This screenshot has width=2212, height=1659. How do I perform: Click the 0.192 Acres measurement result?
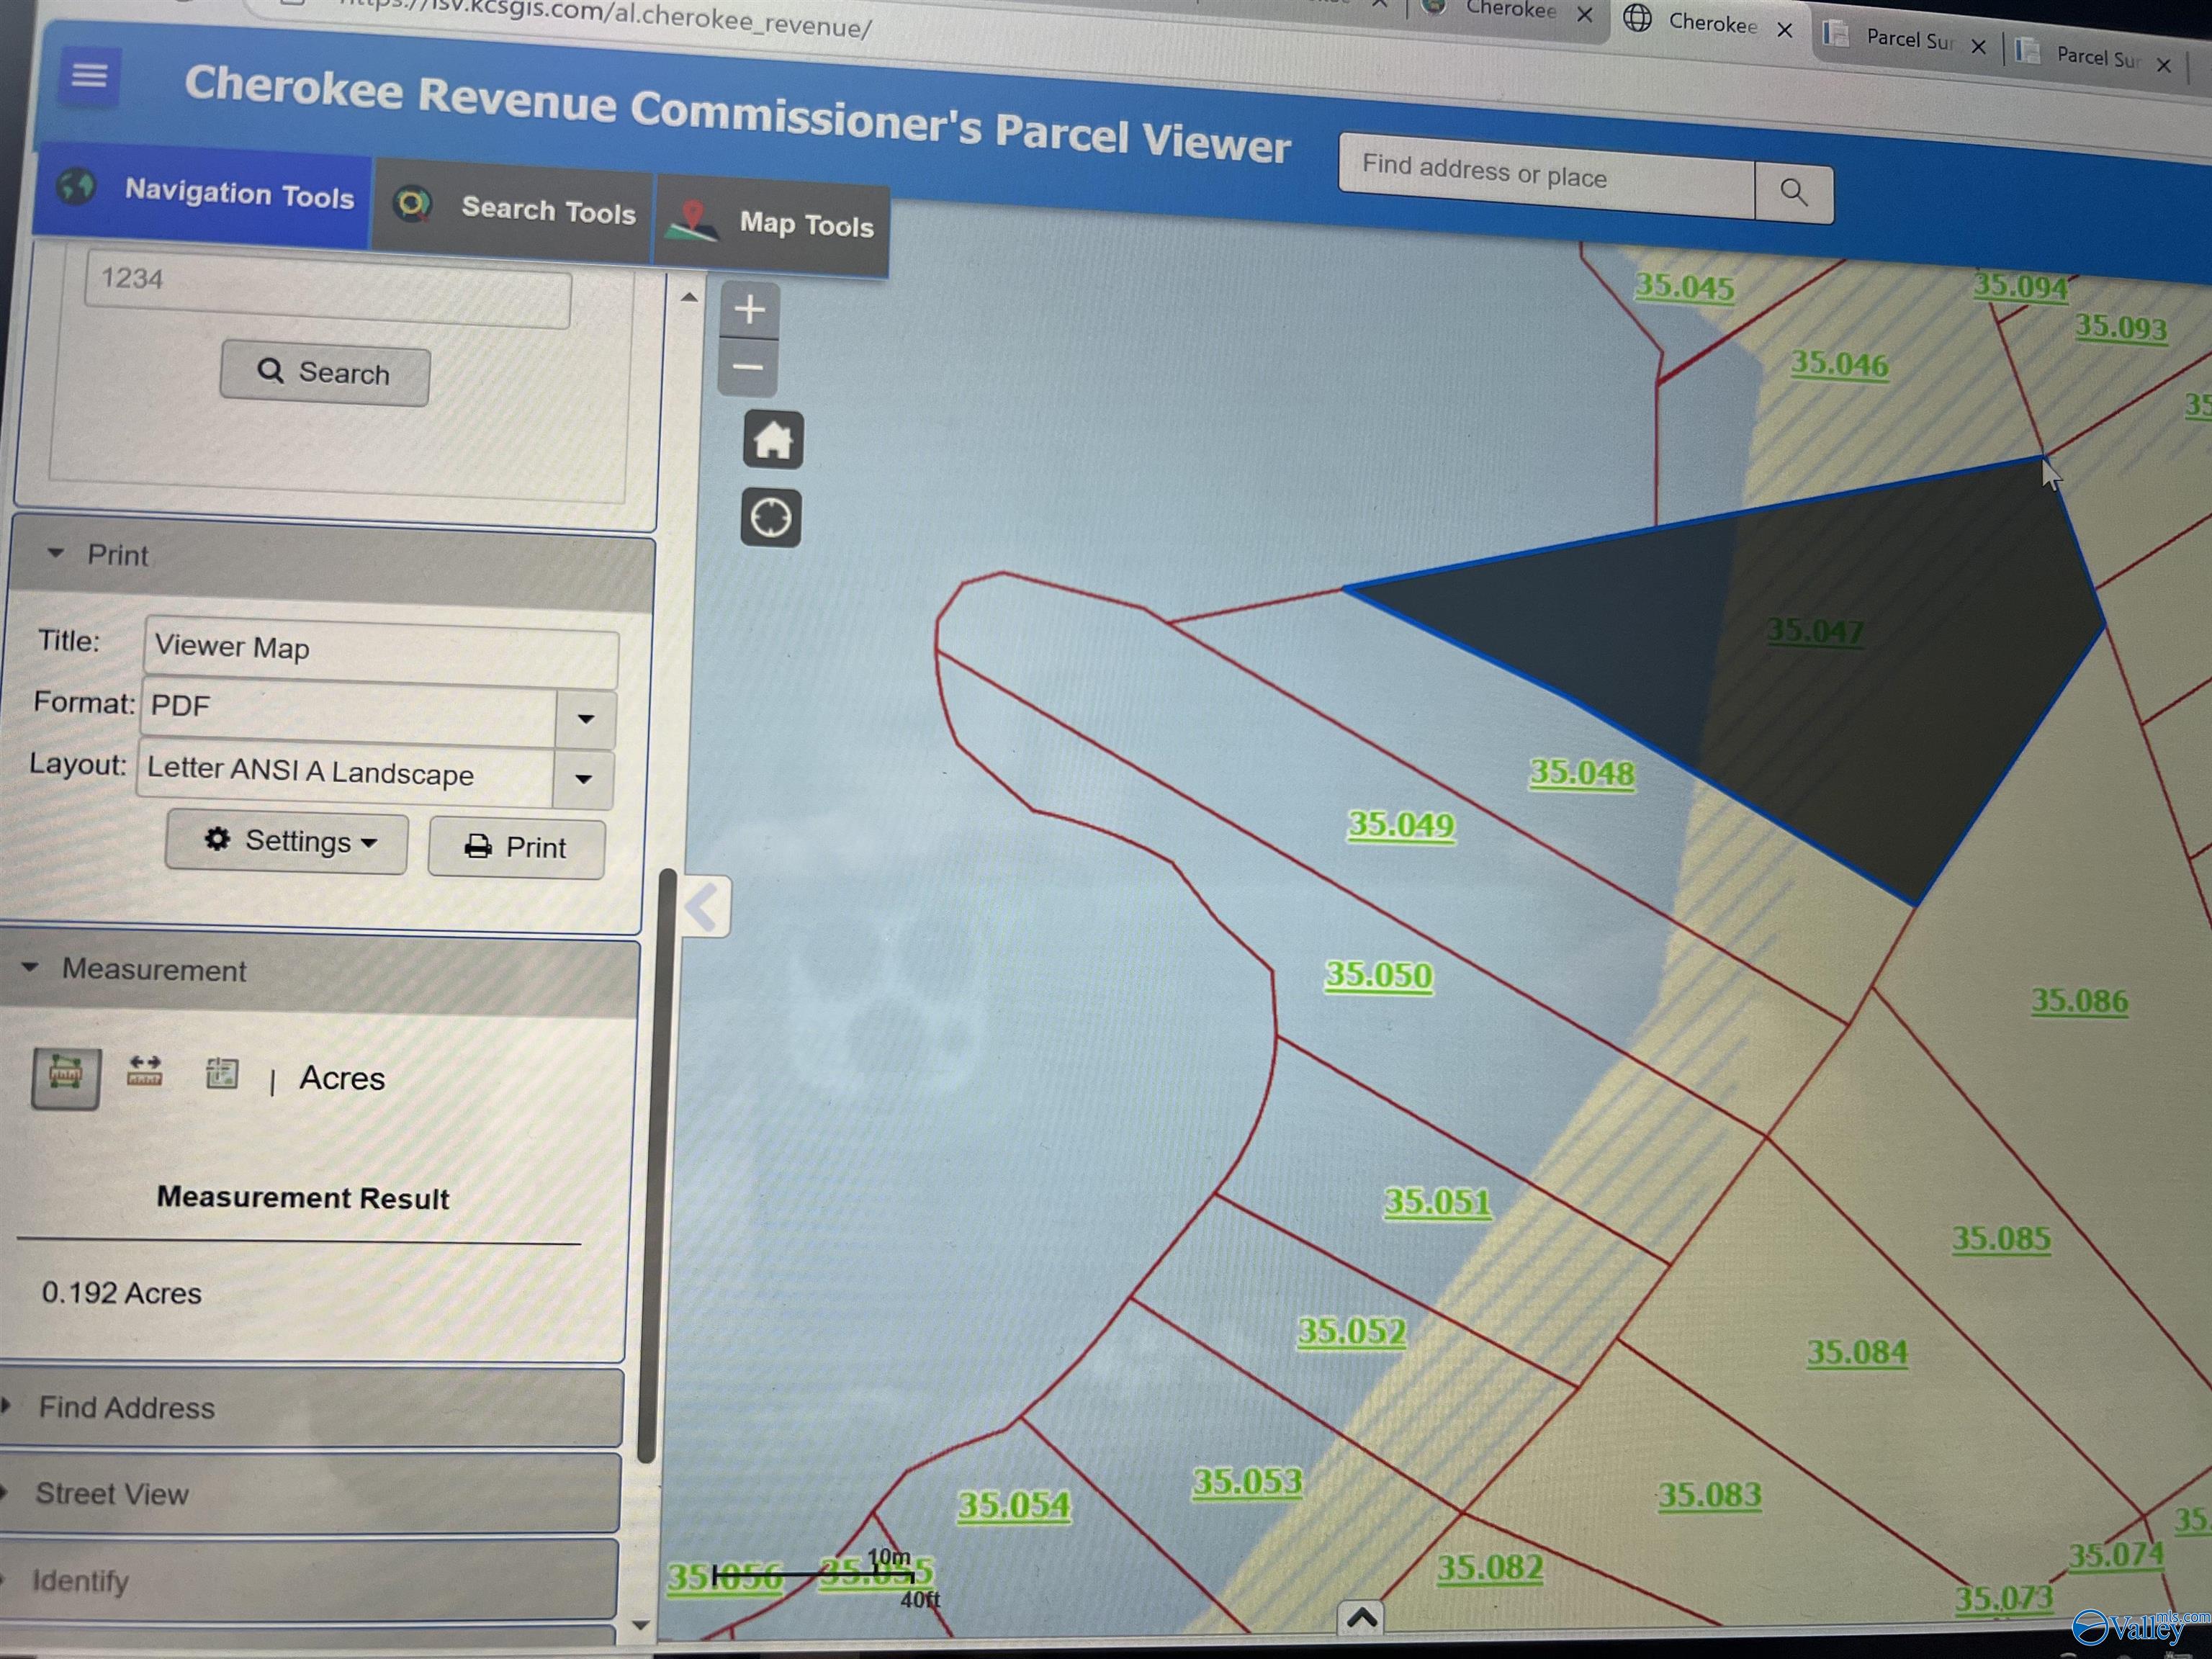(x=121, y=1293)
